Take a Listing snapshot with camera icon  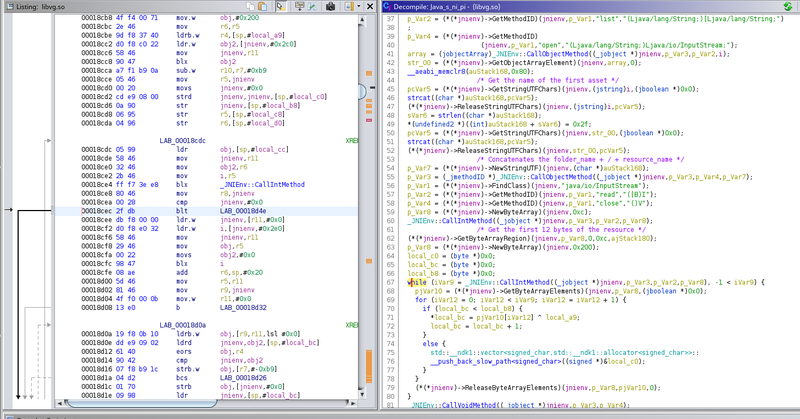coord(331,7)
